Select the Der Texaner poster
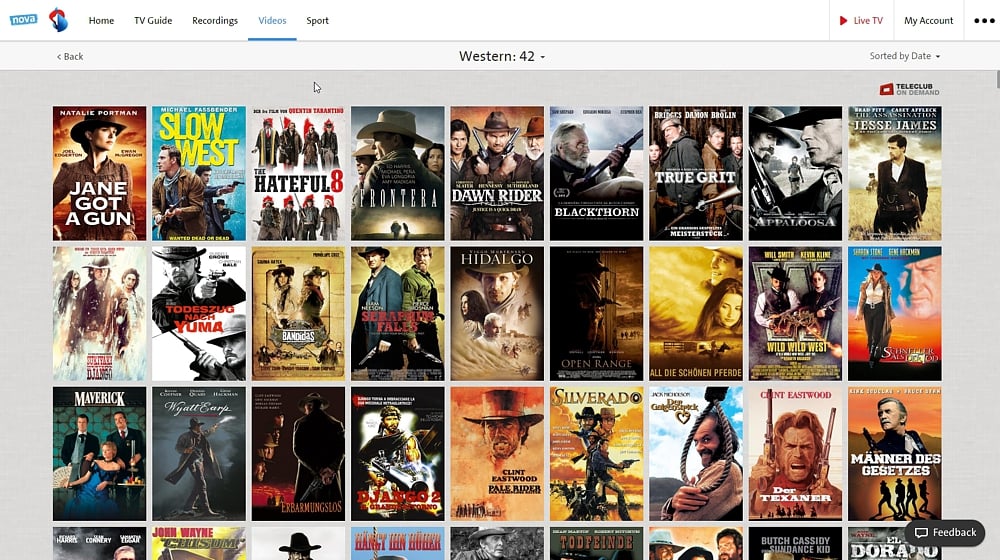This screenshot has height=560, width=1000. point(795,454)
